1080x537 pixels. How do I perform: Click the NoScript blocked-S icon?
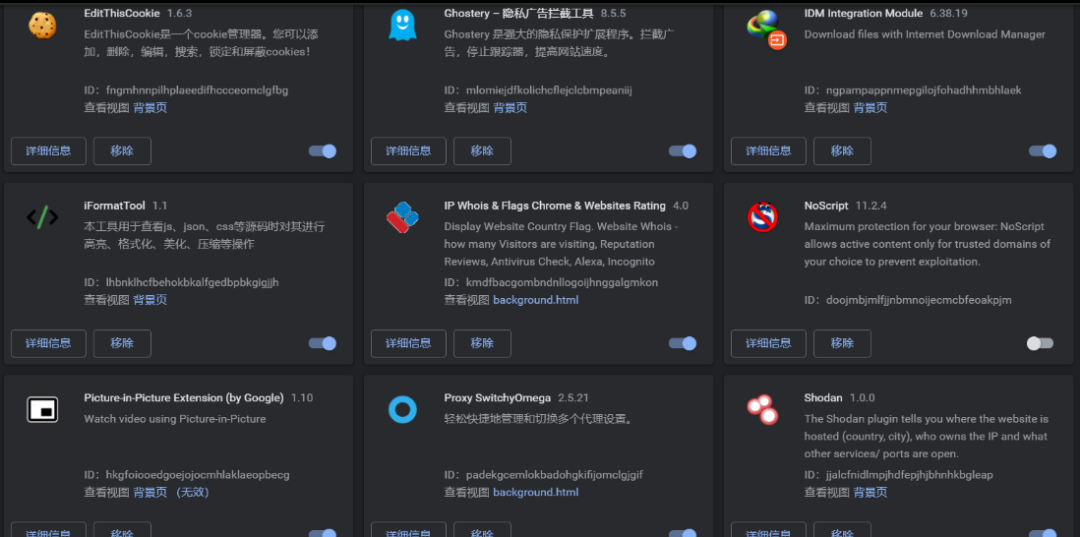762,218
